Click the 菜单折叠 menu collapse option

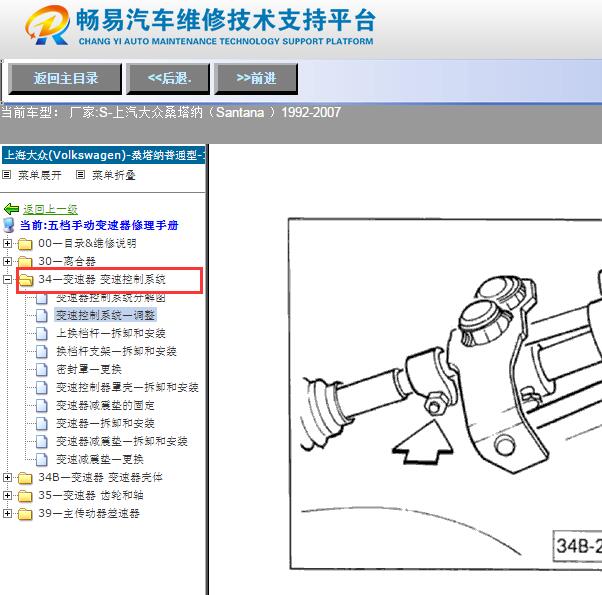tap(114, 175)
